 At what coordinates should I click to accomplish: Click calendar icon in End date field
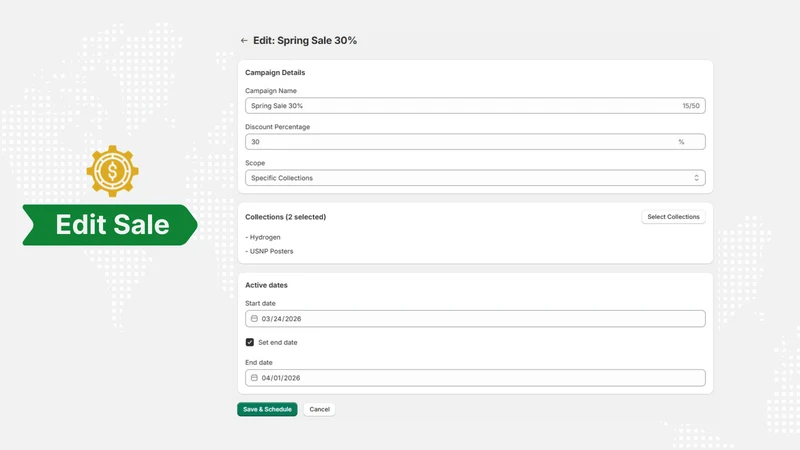click(x=254, y=378)
